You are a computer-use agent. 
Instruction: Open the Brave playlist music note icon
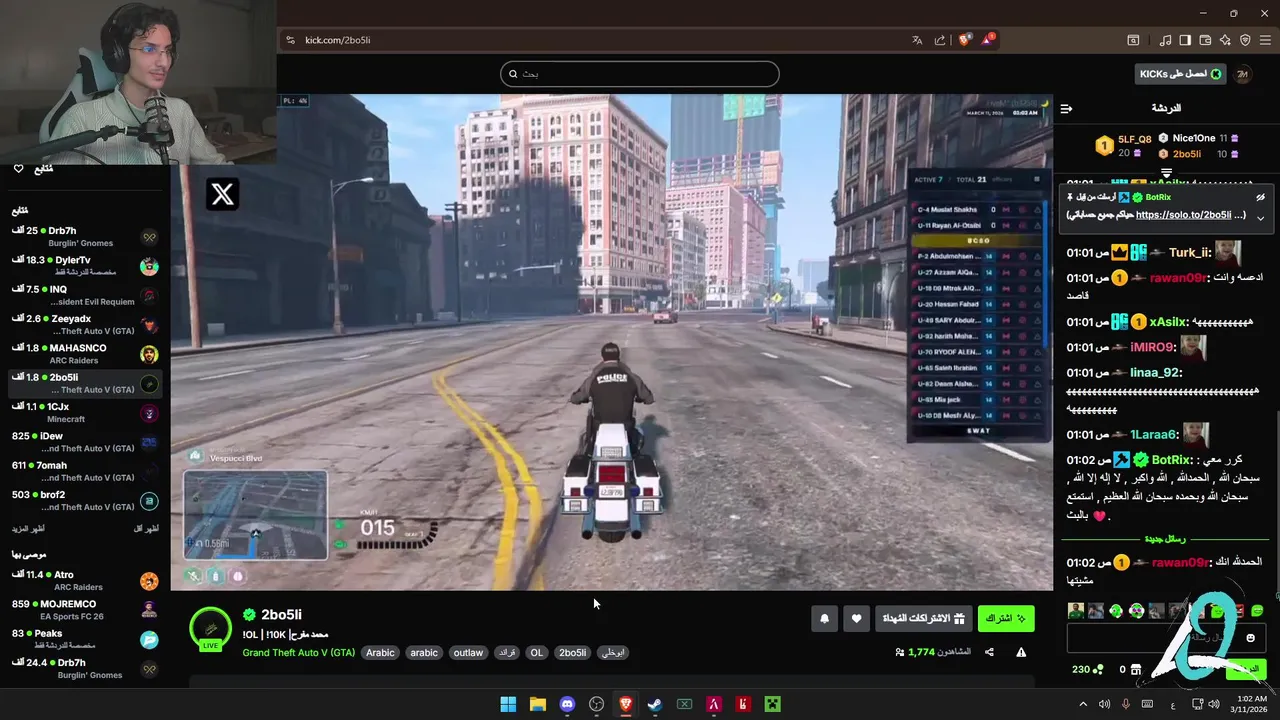(1166, 40)
